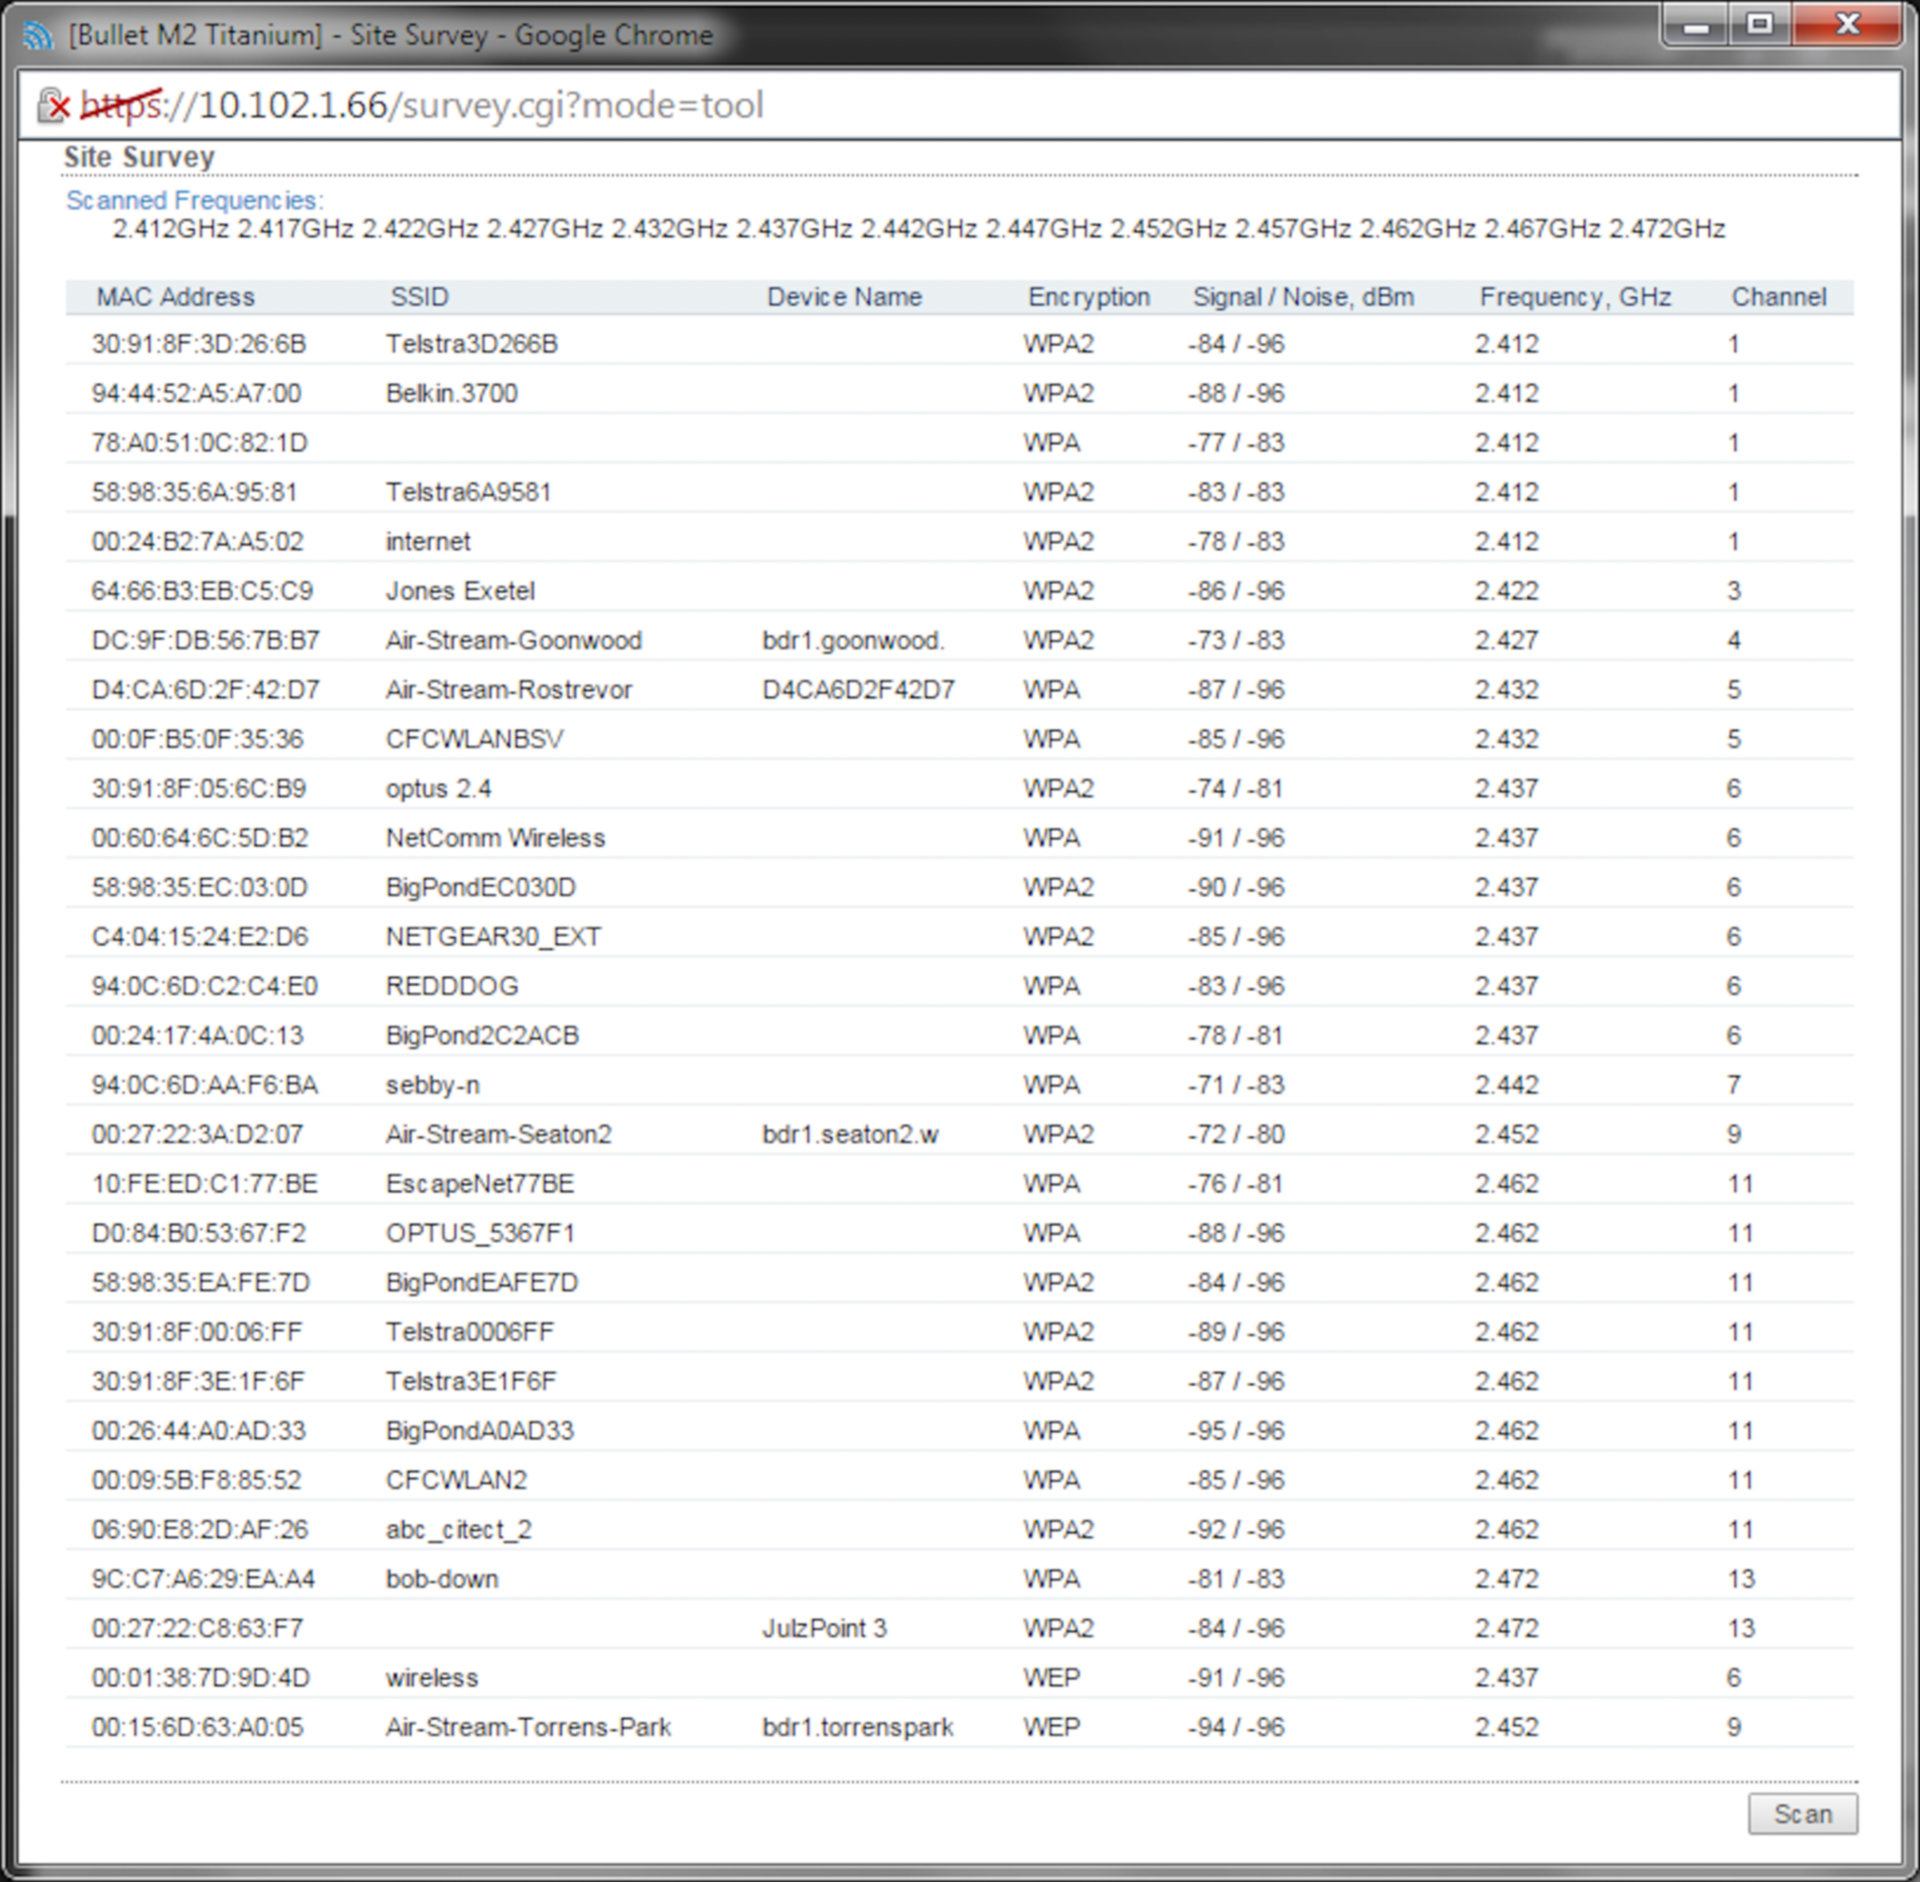Close the Site Survey window
The width and height of the screenshot is (1920, 1882).
[1848, 24]
